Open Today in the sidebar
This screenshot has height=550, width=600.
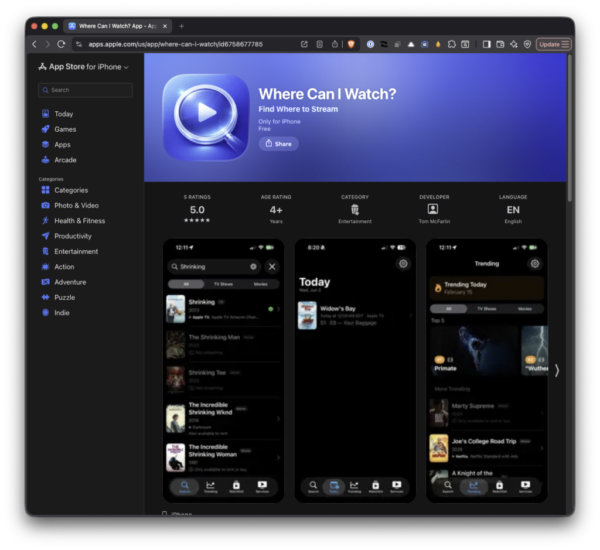click(57, 114)
